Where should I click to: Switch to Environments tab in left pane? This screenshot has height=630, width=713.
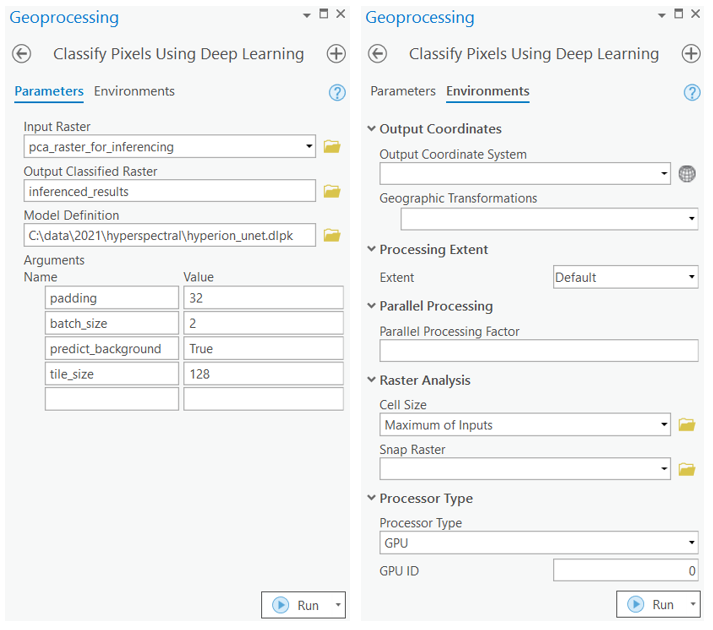pyautogui.click(x=134, y=91)
